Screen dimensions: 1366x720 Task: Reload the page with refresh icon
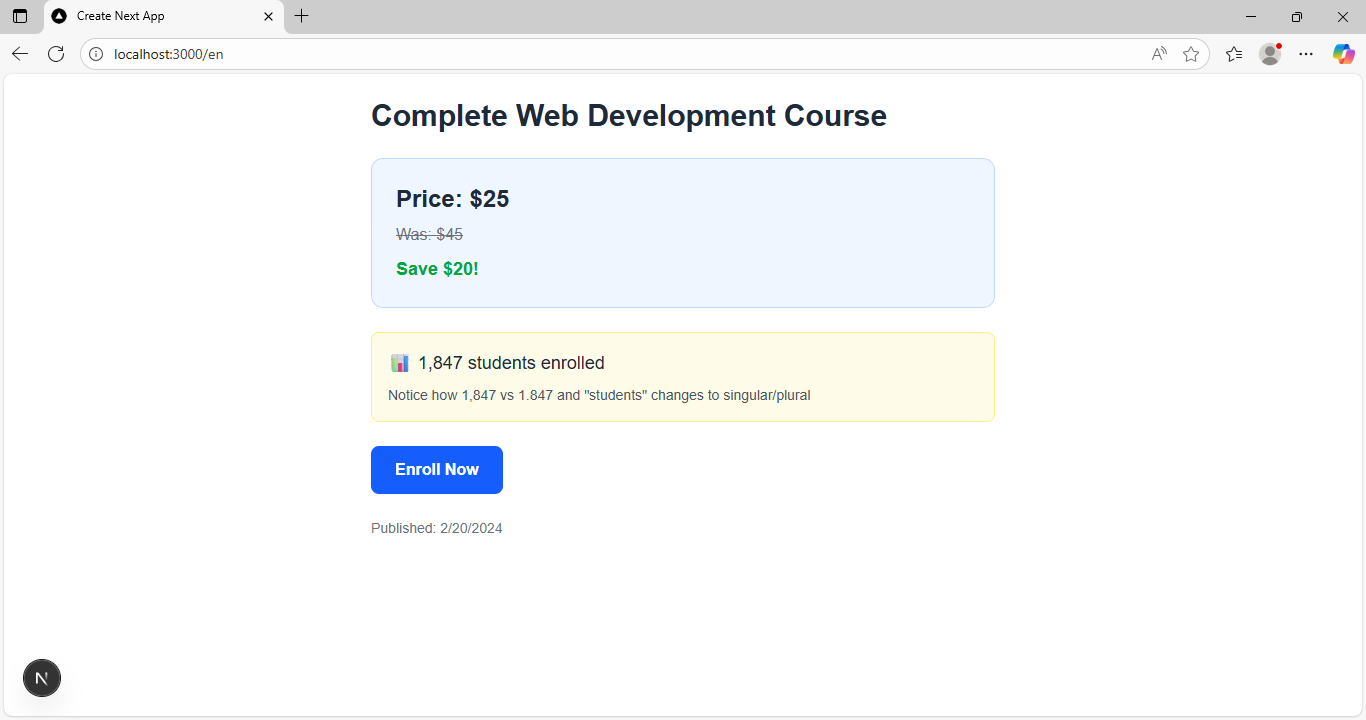pyautogui.click(x=56, y=54)
